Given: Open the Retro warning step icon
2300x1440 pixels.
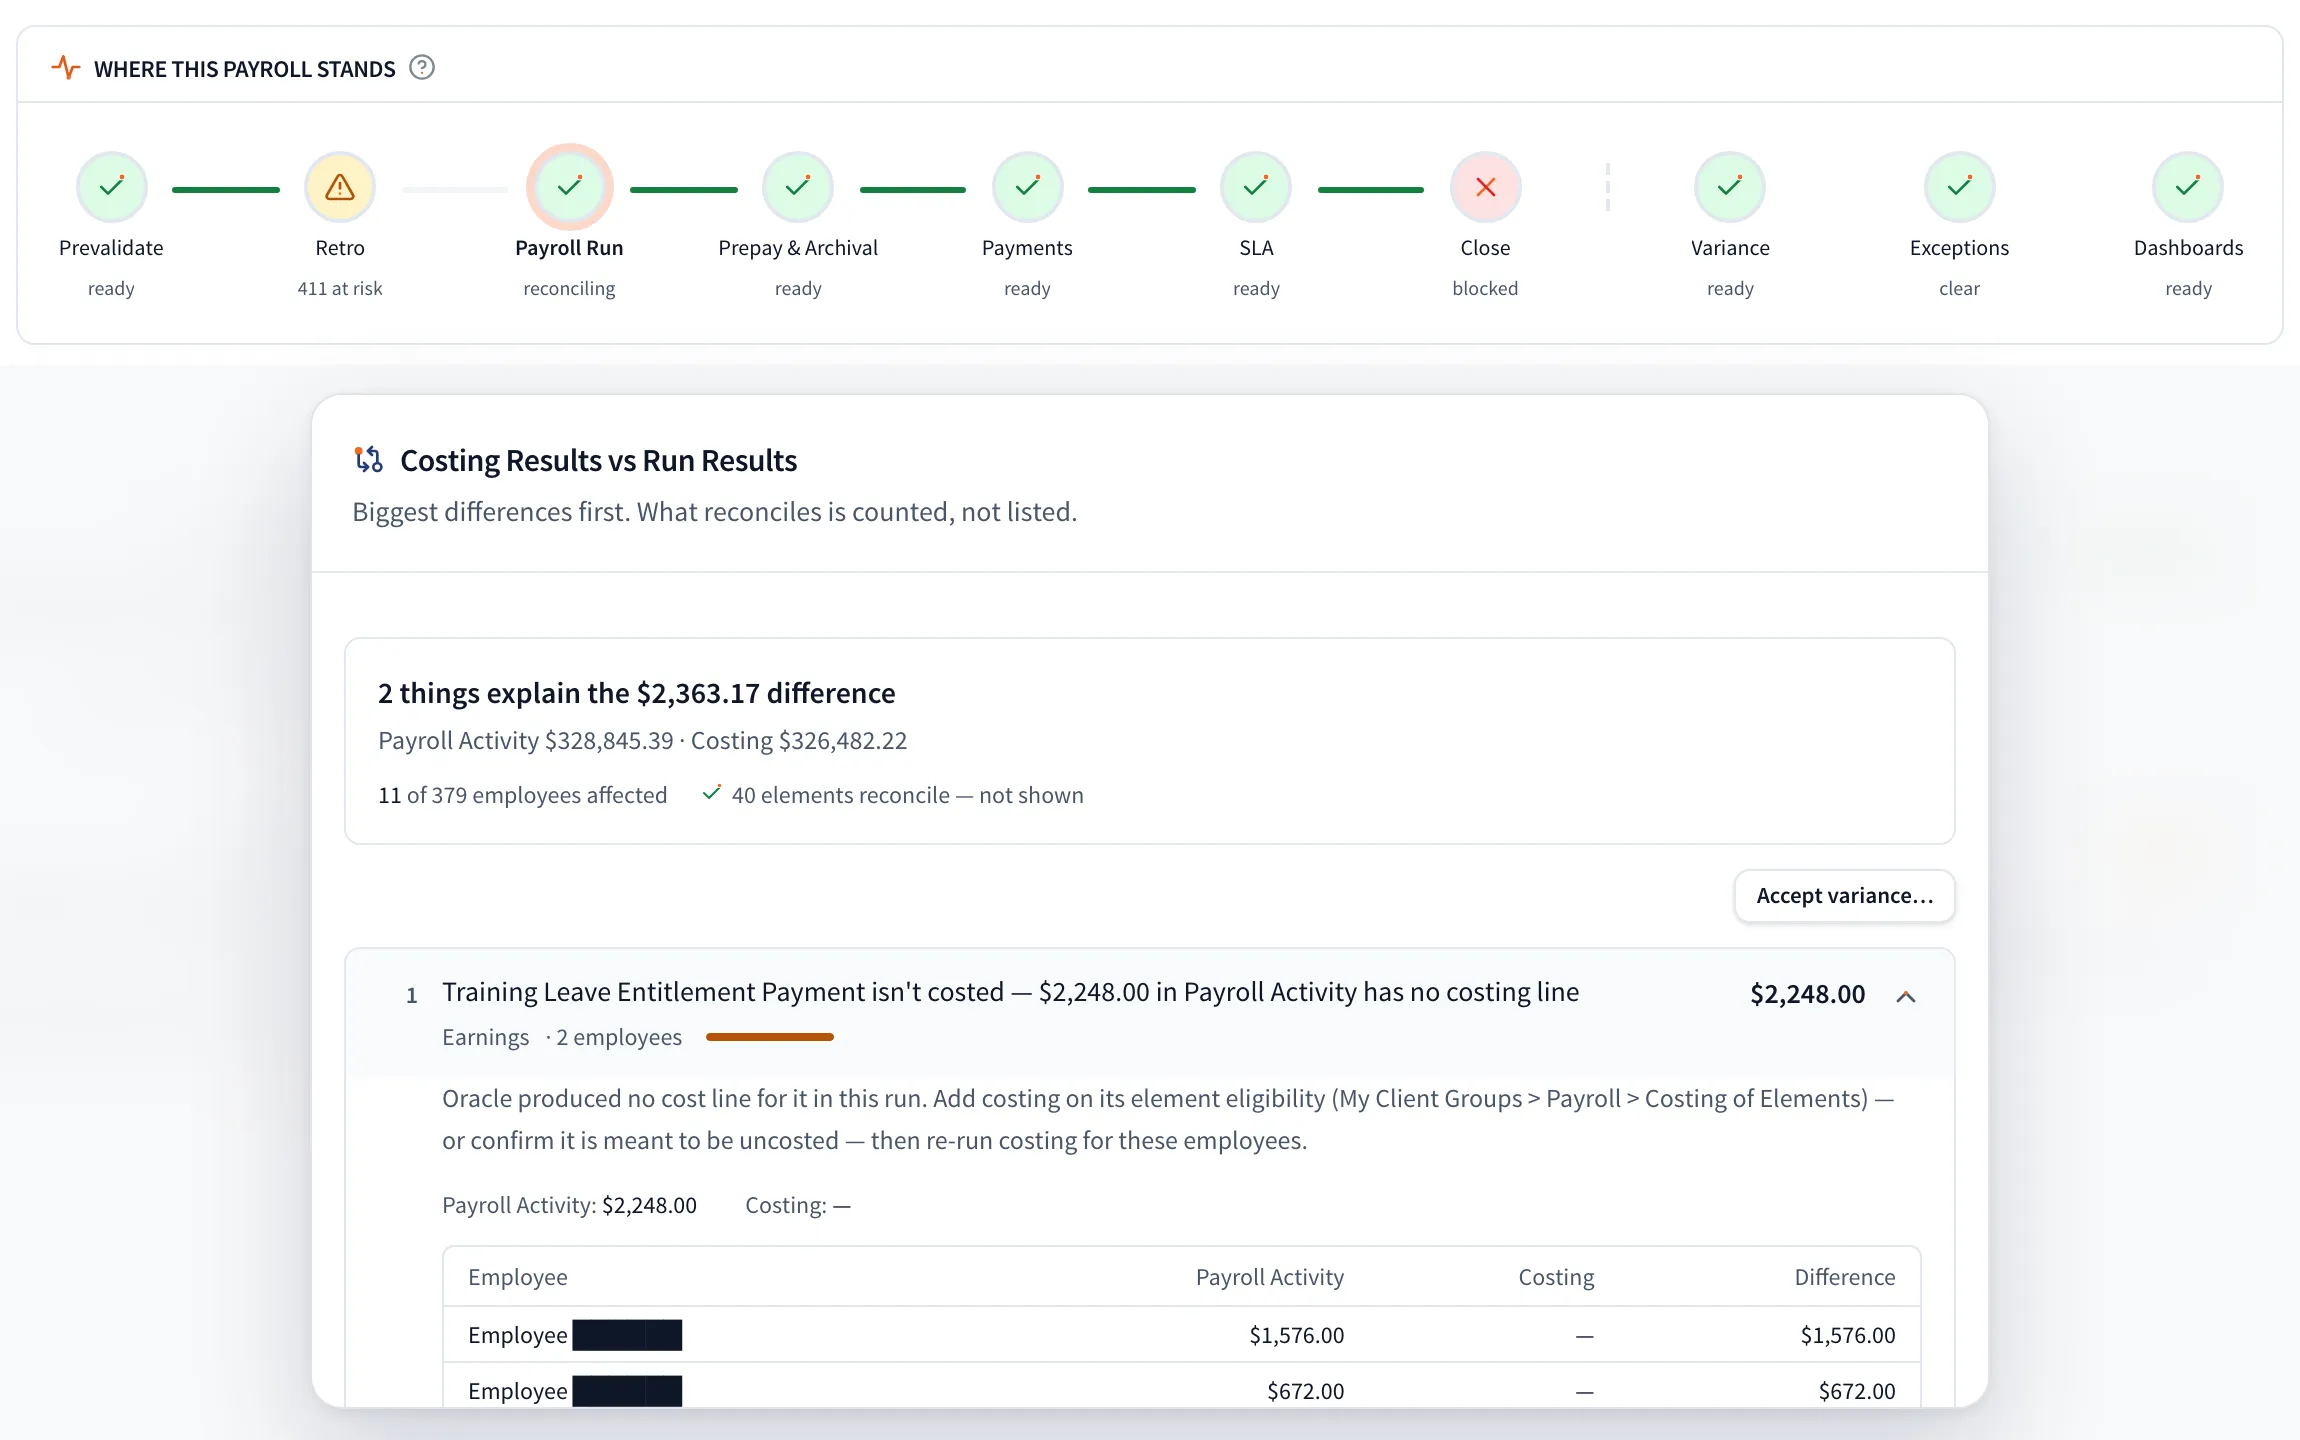Looking at the screenshot, I should [x=340, y=187].
